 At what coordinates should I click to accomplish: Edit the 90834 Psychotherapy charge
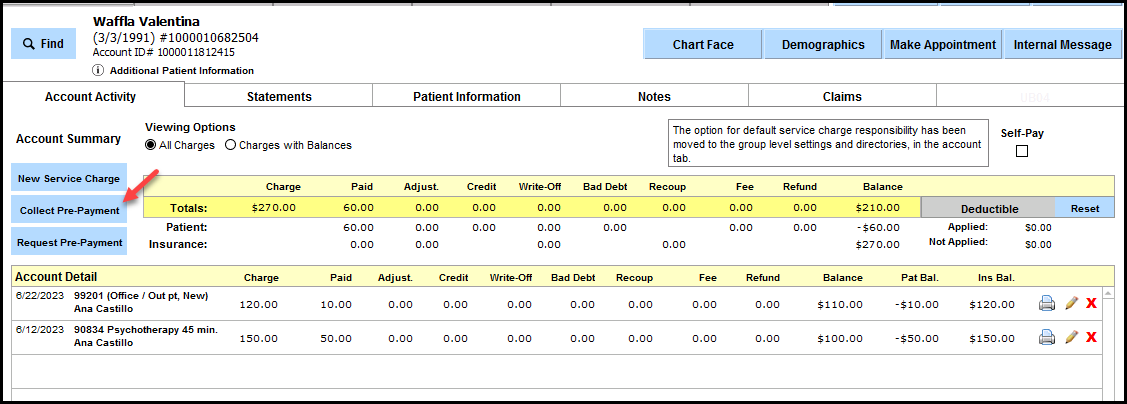click(1071, 337)
